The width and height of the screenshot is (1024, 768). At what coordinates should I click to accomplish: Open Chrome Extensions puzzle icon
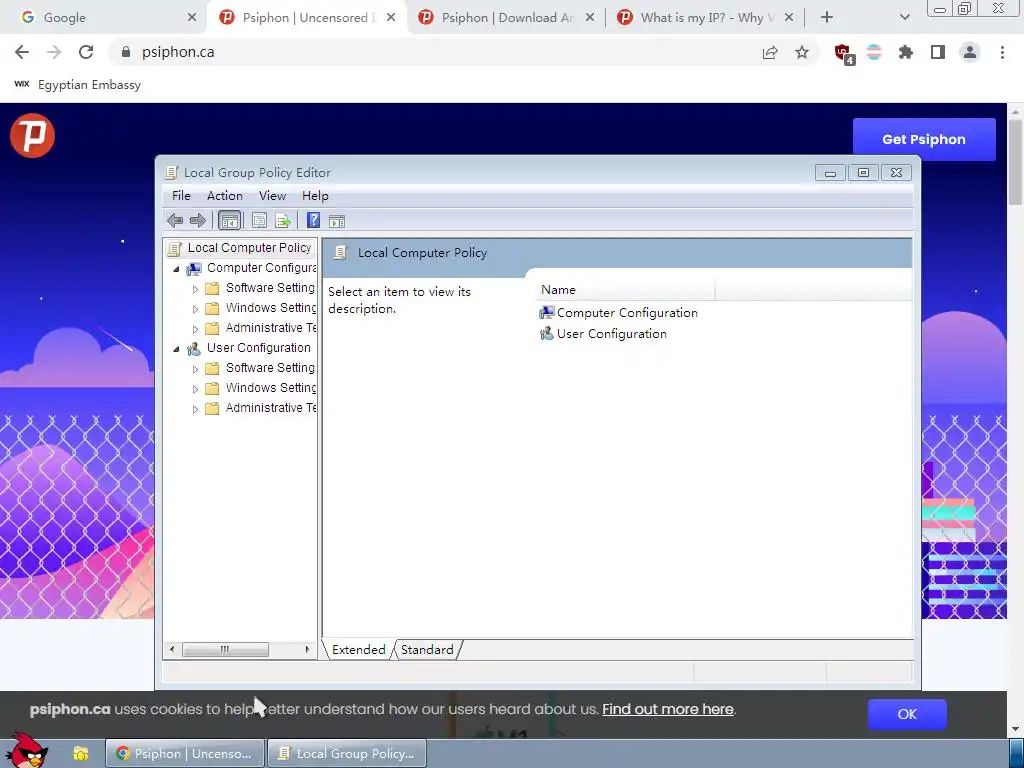[x=905, y=52]
